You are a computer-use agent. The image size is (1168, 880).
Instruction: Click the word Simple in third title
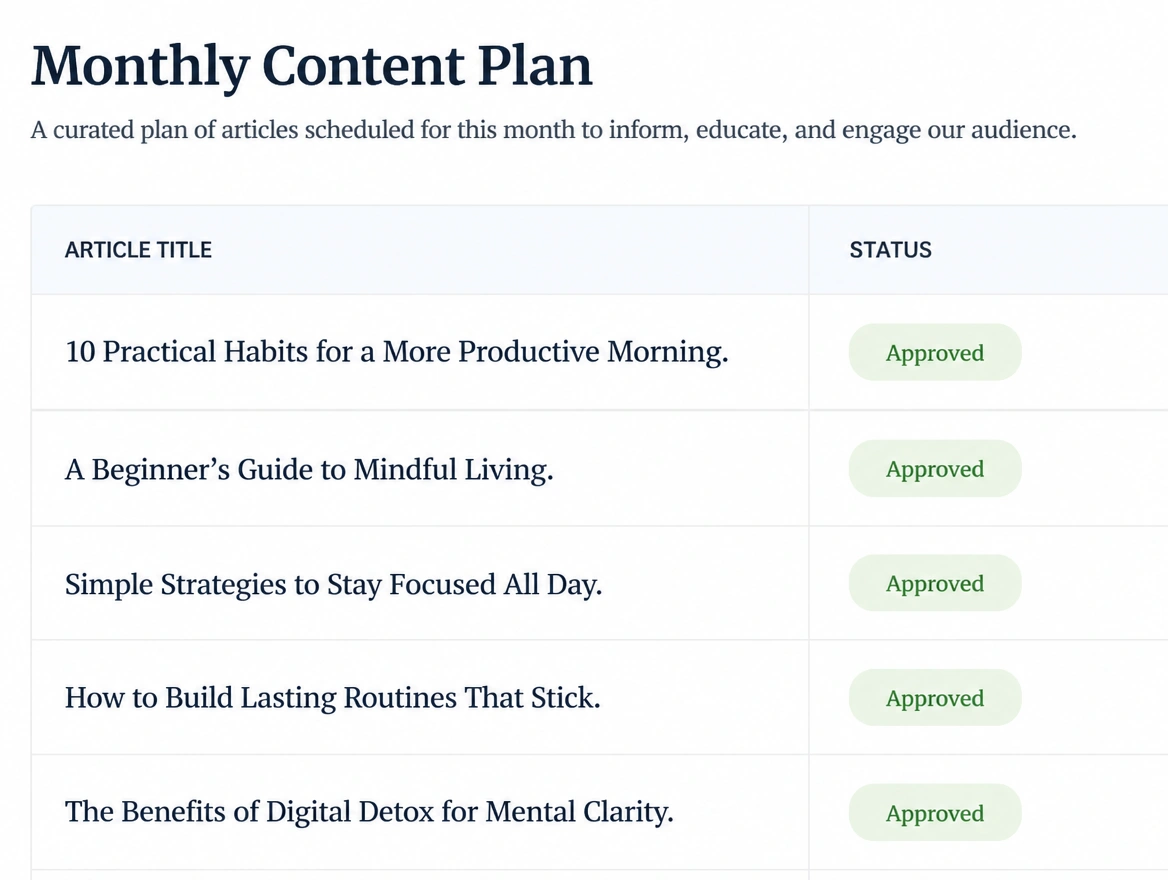[x=109, y=585]
